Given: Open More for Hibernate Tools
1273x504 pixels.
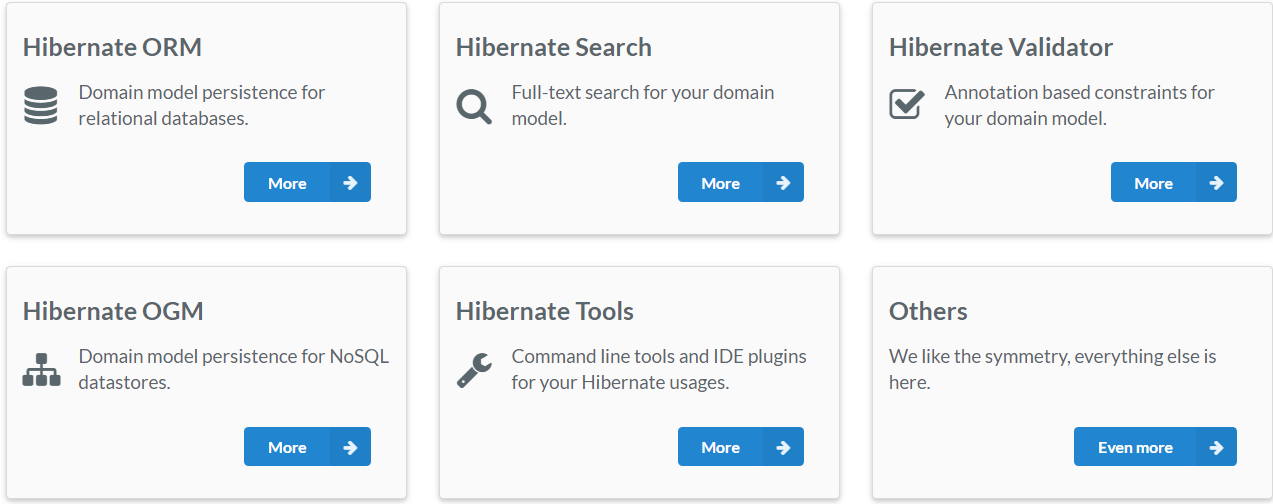Looking at the screenshot, I should [x=741, y=447].
